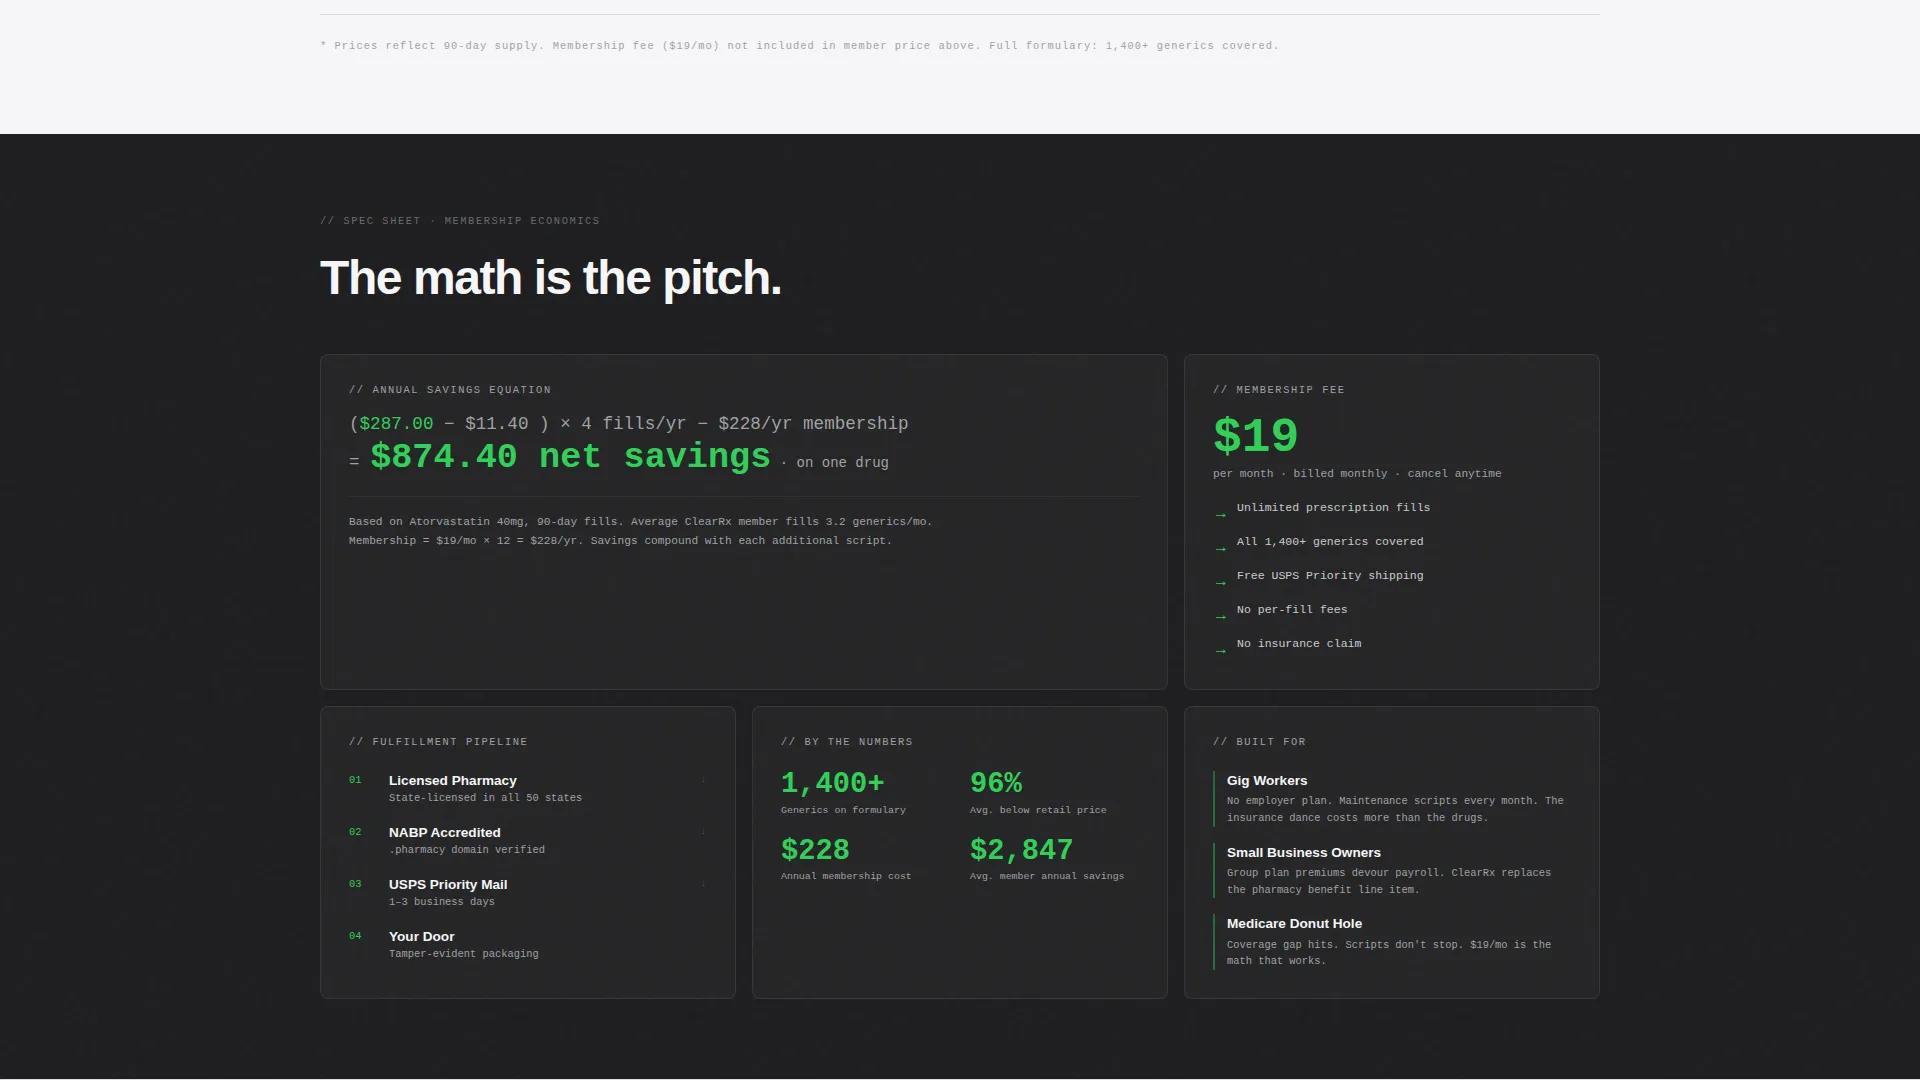Click "State-licensed in all 50 states"

(485, 798)
